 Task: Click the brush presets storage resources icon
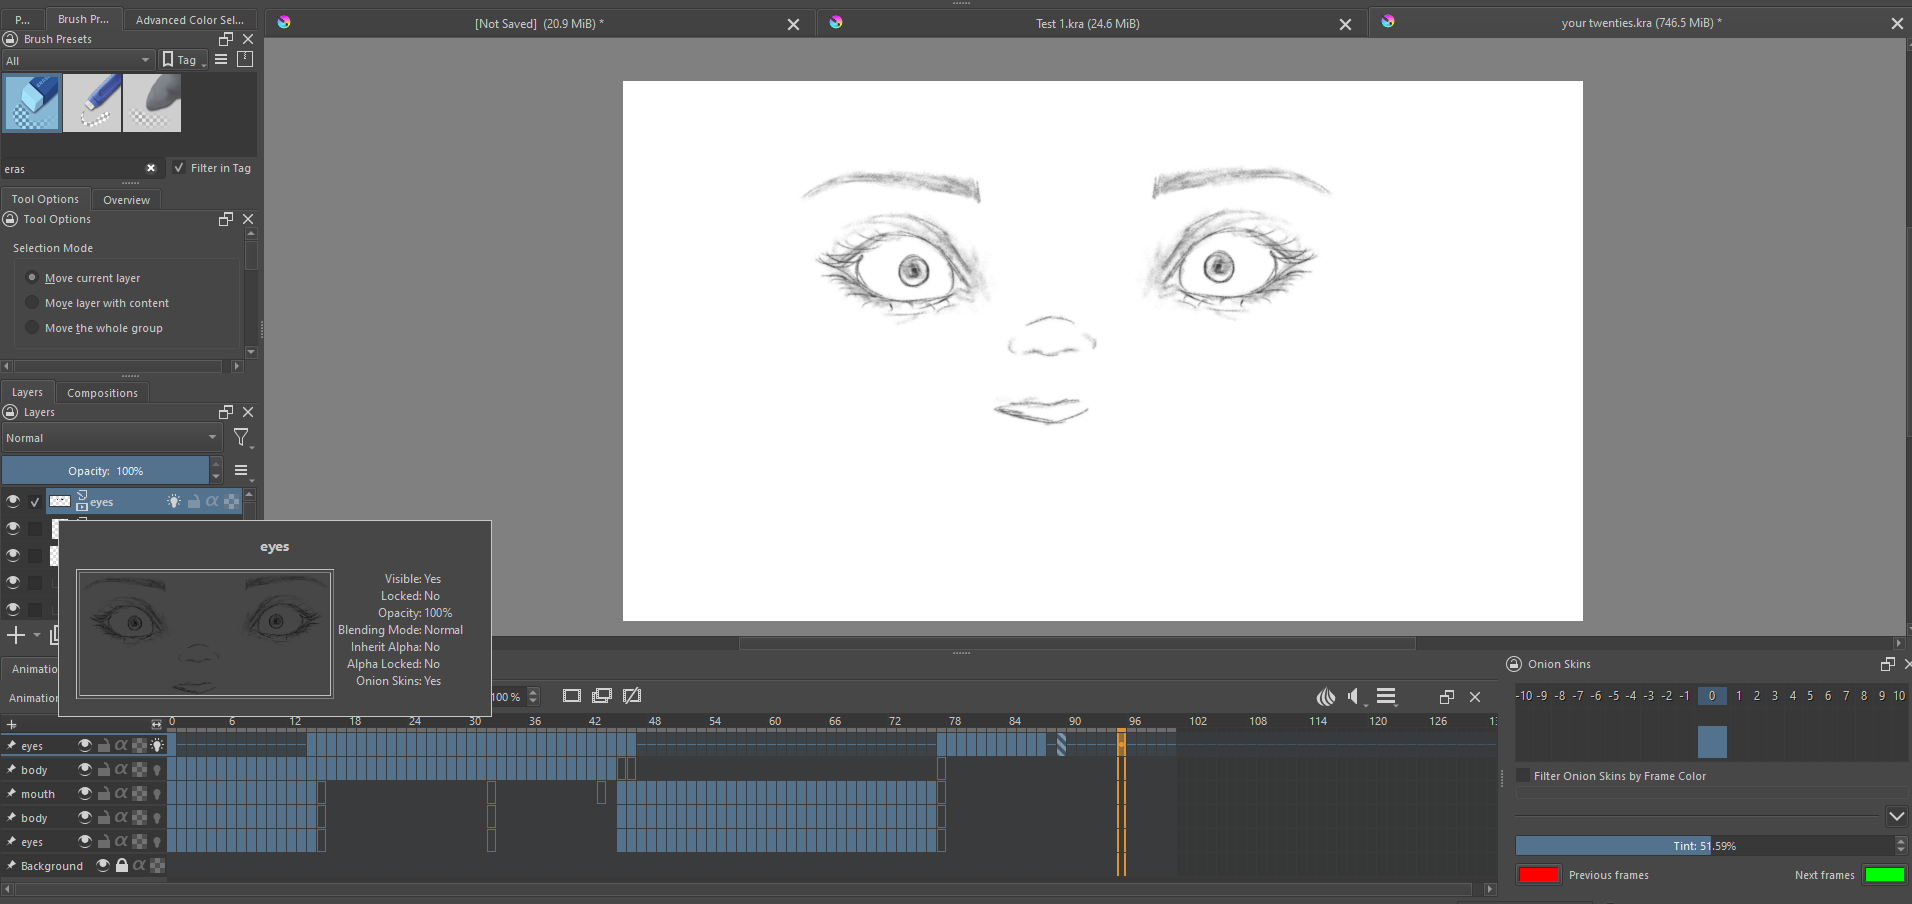(245, 60)
